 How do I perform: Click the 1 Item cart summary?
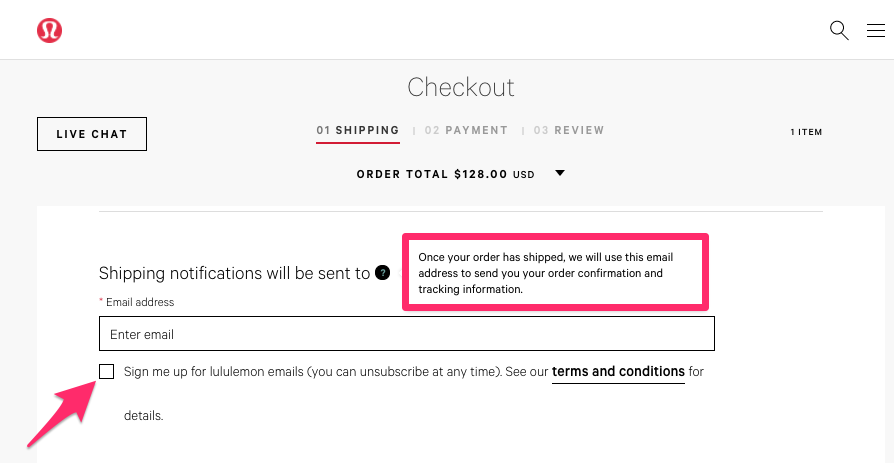pyautogui.click(x=806, y=132)
